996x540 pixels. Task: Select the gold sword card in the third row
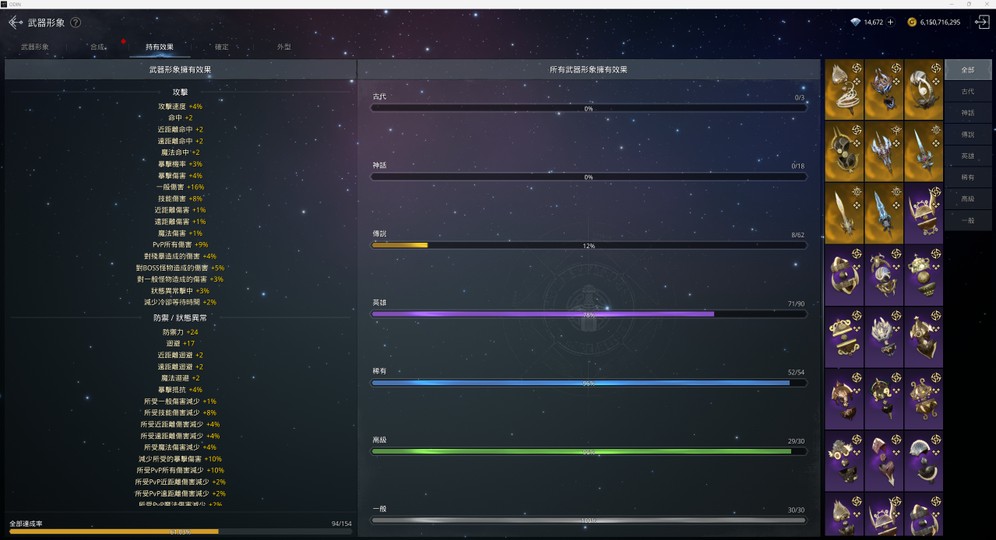844,212
